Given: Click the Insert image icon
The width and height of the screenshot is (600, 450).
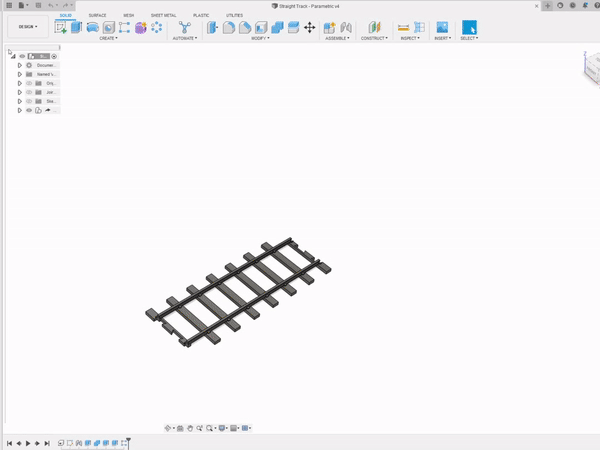Looking at the screenshot, I should (x=442, y=27).
